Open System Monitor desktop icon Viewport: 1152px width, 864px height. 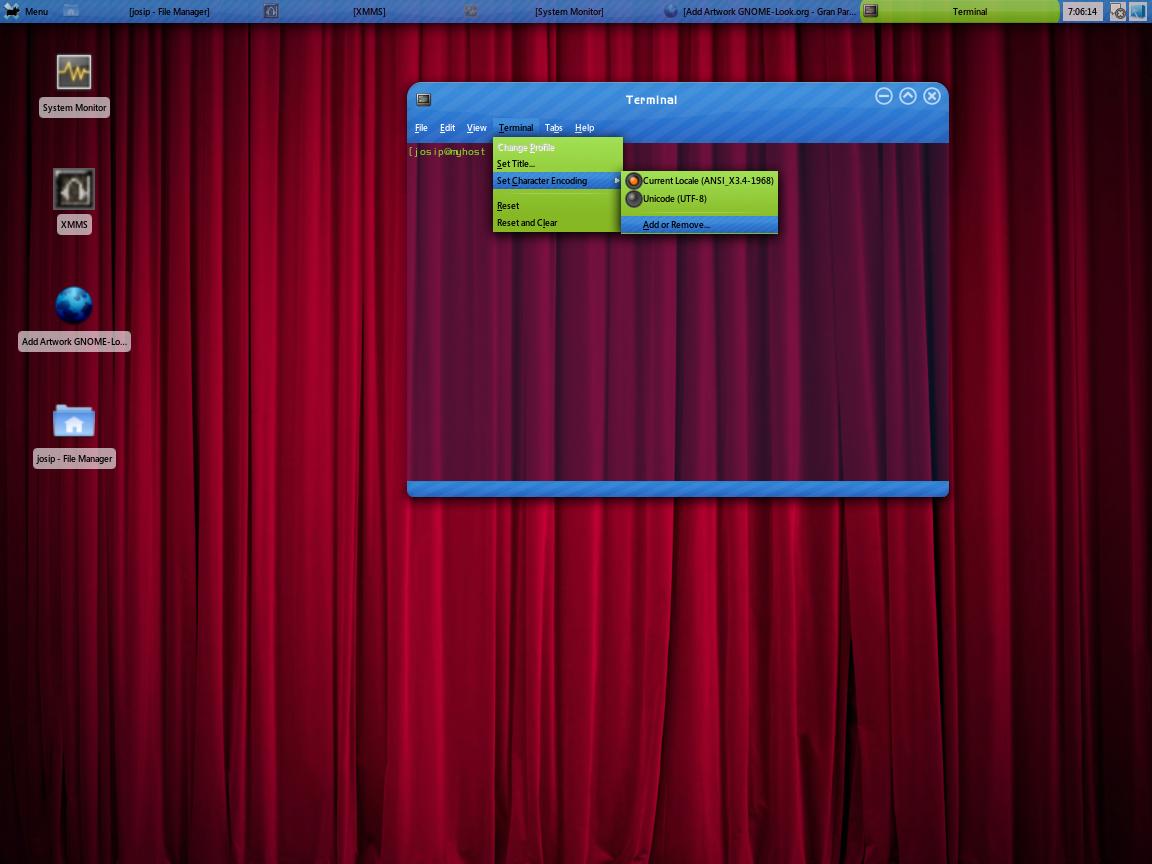tap(74, 72)
